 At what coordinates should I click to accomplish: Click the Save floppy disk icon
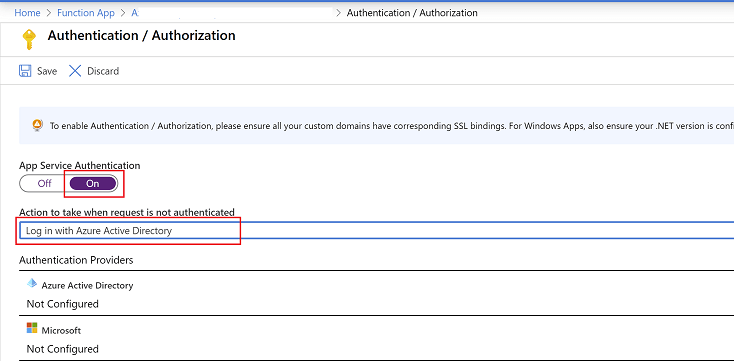[x=25, y=71]
